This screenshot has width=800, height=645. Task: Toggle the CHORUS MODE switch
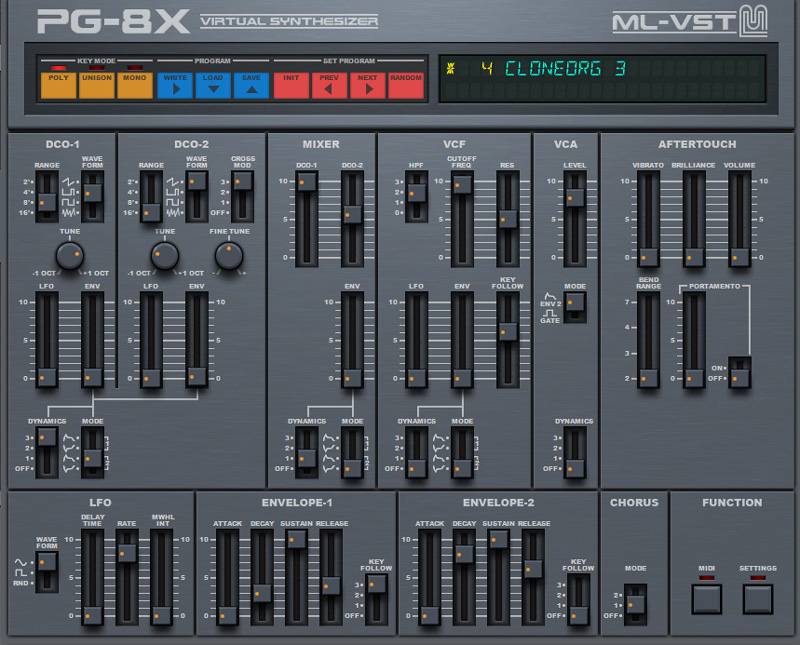pos(636,605)
